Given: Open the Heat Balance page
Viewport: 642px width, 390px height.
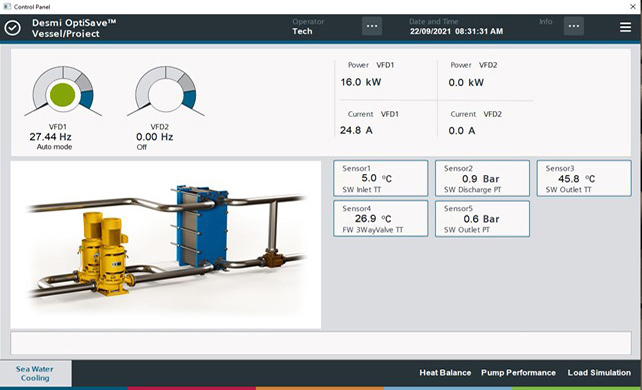Looking at the screenshot, I should click(x=445, y=373).
